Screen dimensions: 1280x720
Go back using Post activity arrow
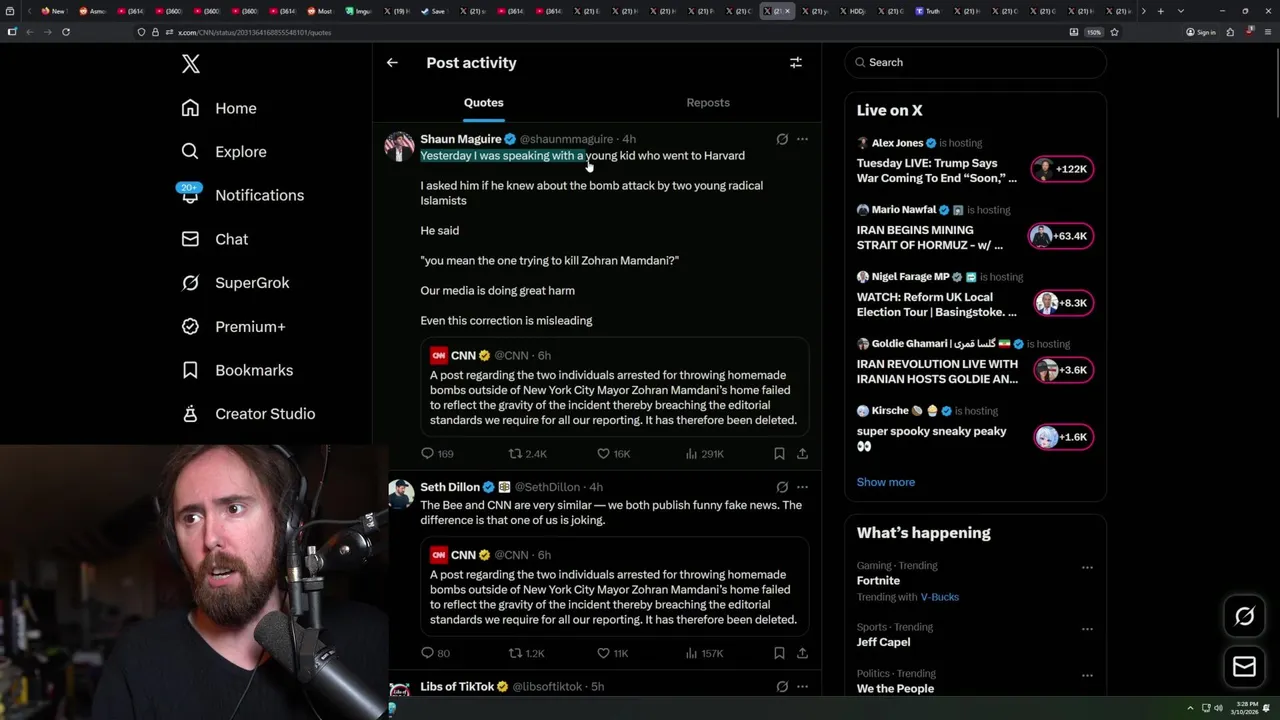[x=392, y=62]
